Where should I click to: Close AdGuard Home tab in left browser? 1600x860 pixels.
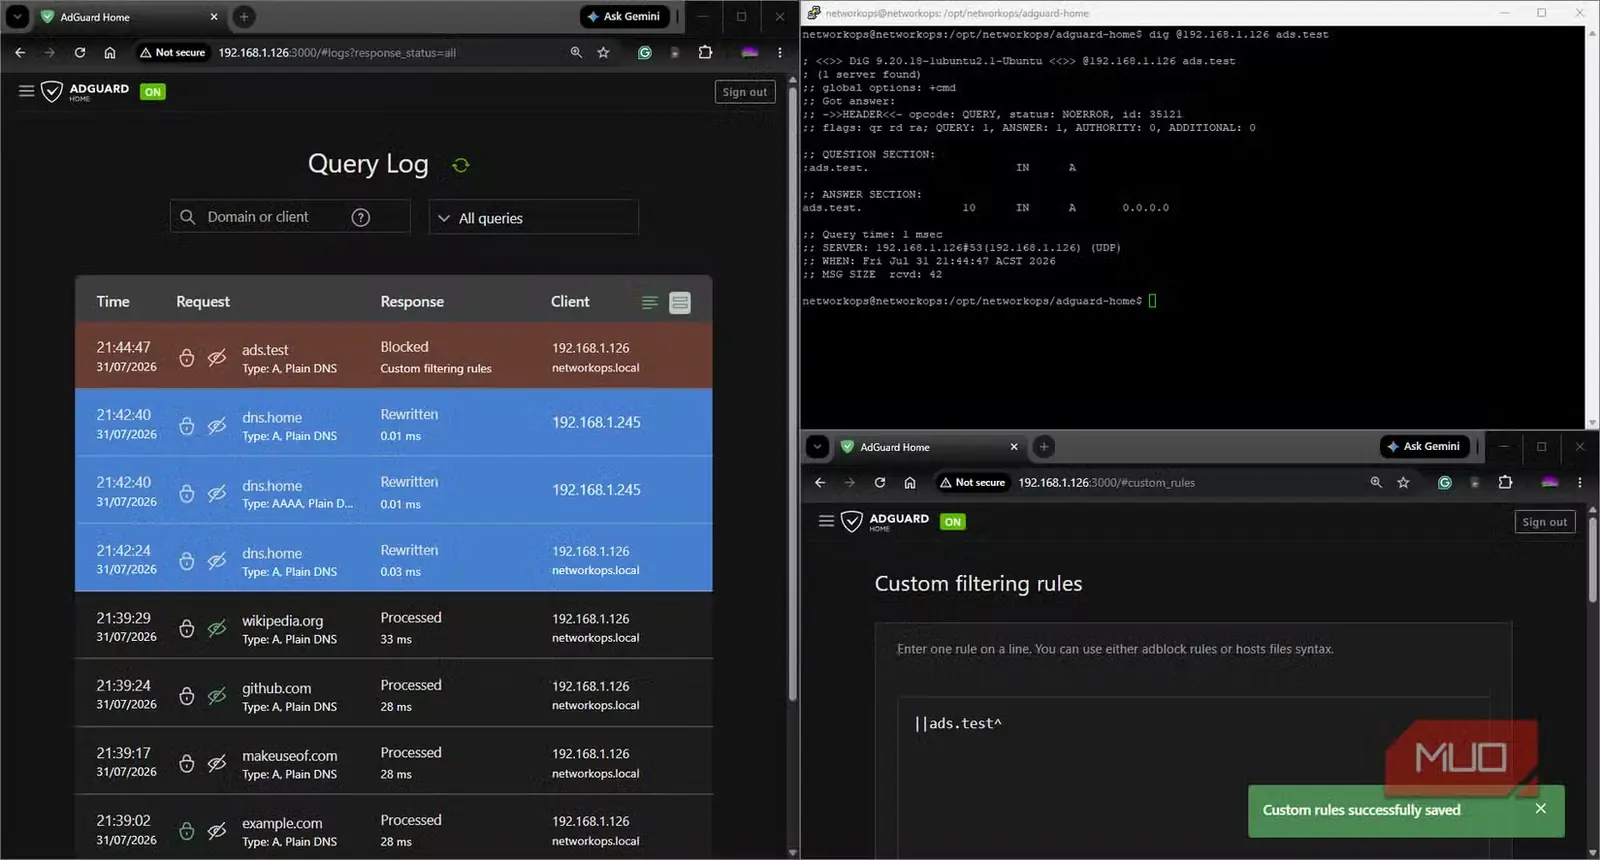coord(213,17)
